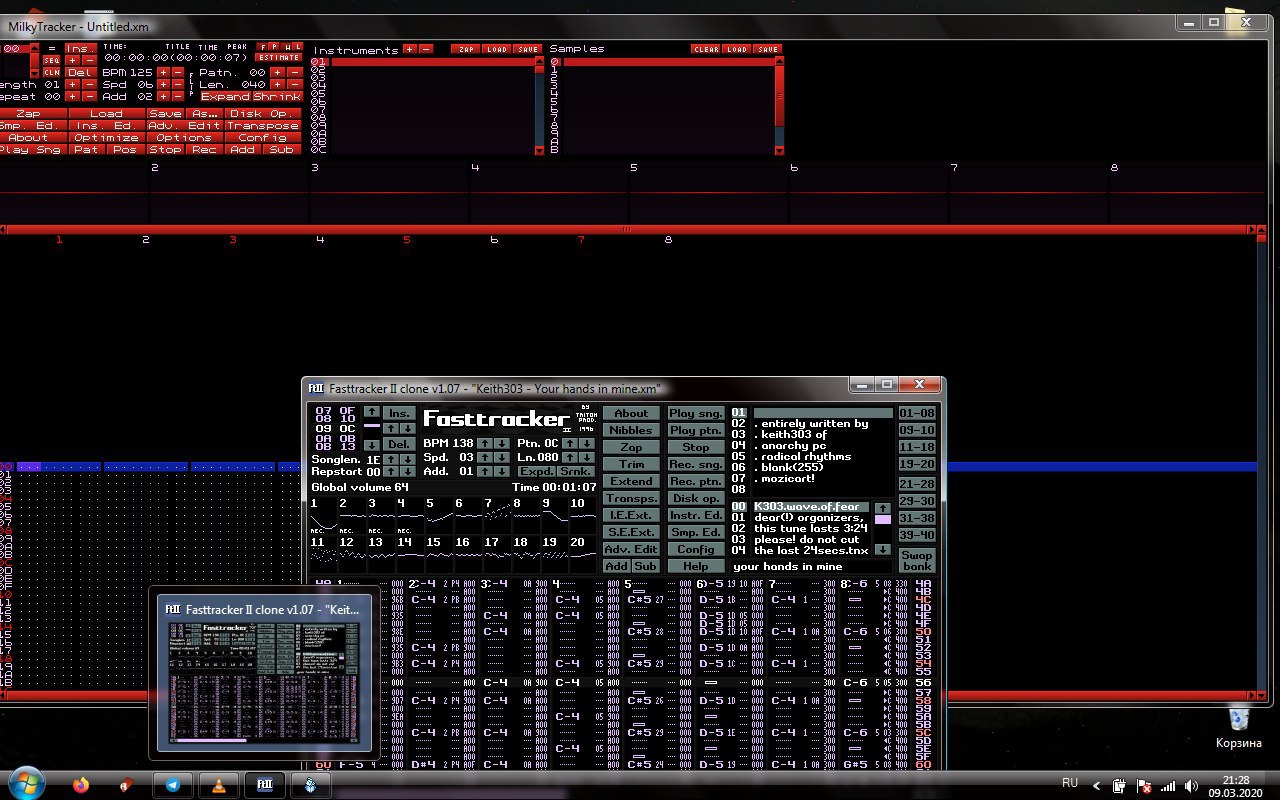The width and height of the screenshot is (1280, 800).
Task: Click Transpose in MilkyTracker
Action: click(263, 126)
